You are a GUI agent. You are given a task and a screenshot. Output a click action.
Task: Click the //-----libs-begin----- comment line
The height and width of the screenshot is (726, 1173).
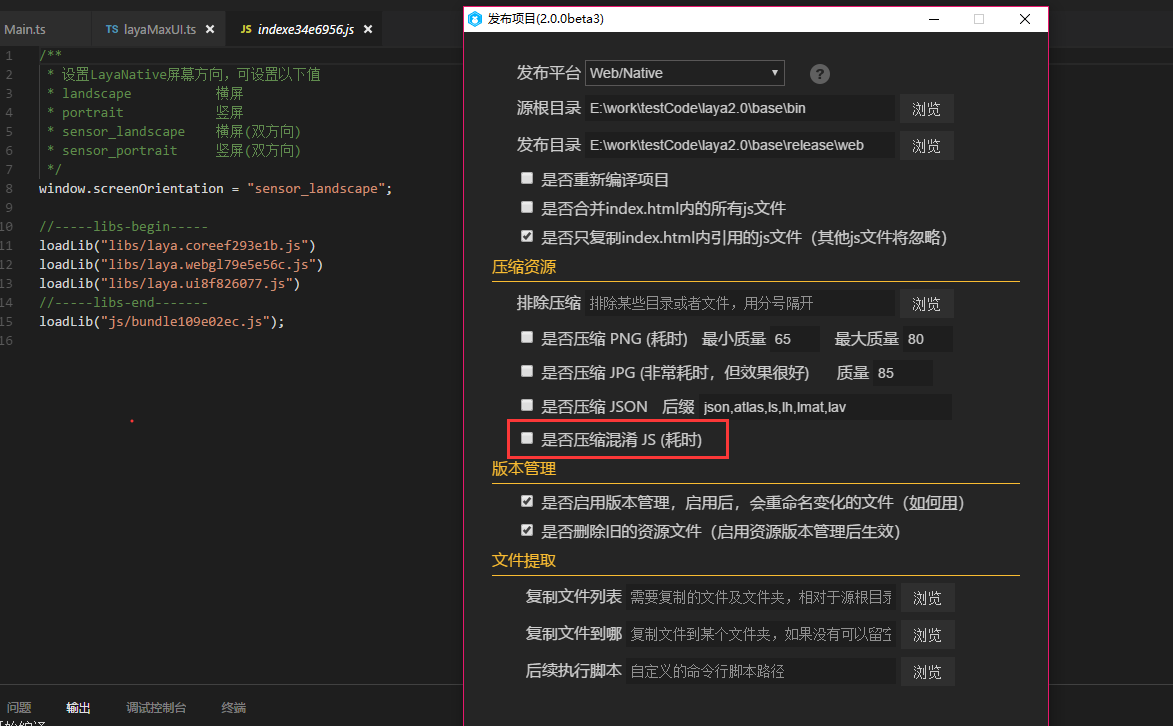(x=123, y=227)
